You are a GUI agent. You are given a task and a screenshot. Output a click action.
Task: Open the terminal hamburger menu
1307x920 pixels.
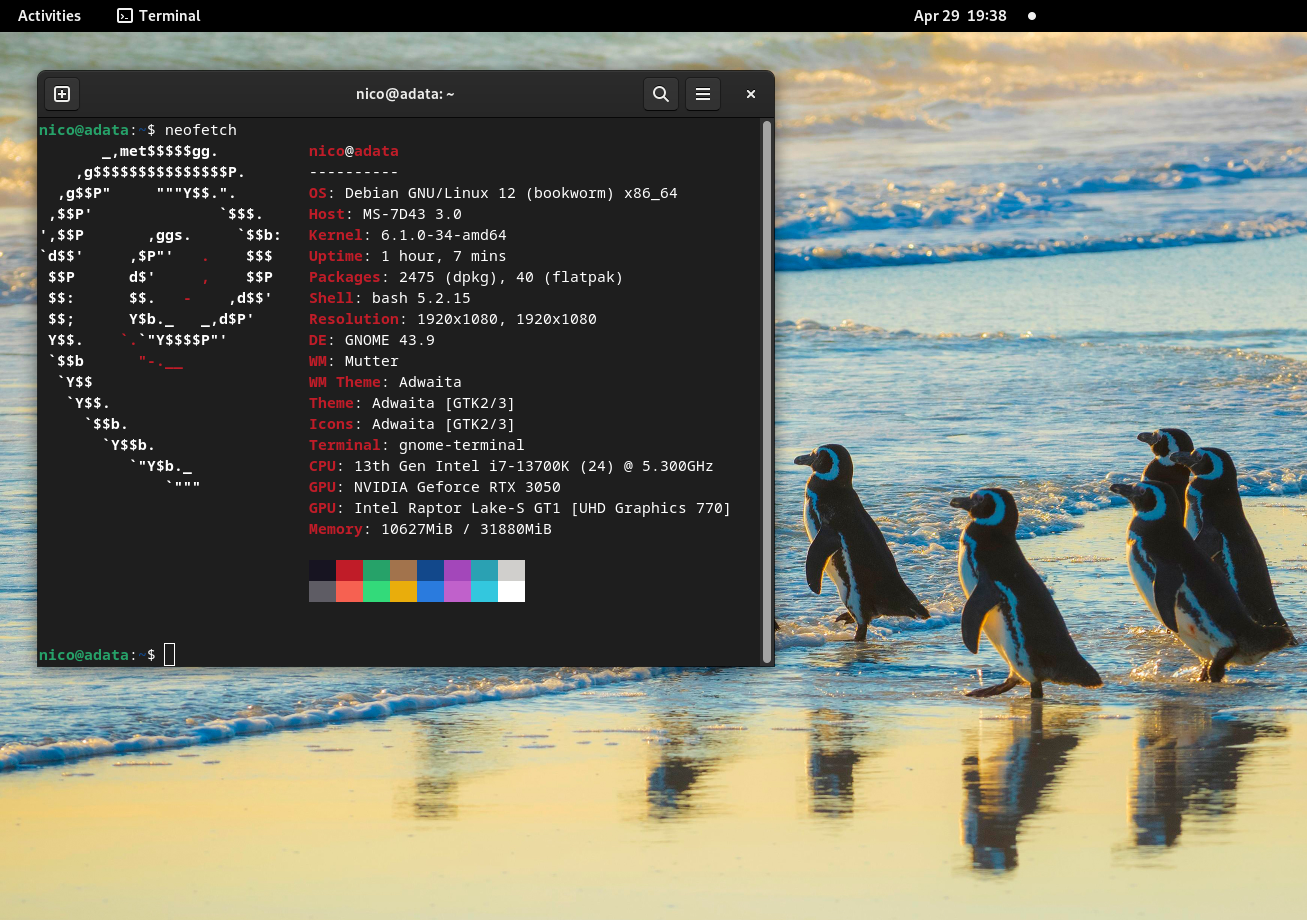(x=703, y=94)
